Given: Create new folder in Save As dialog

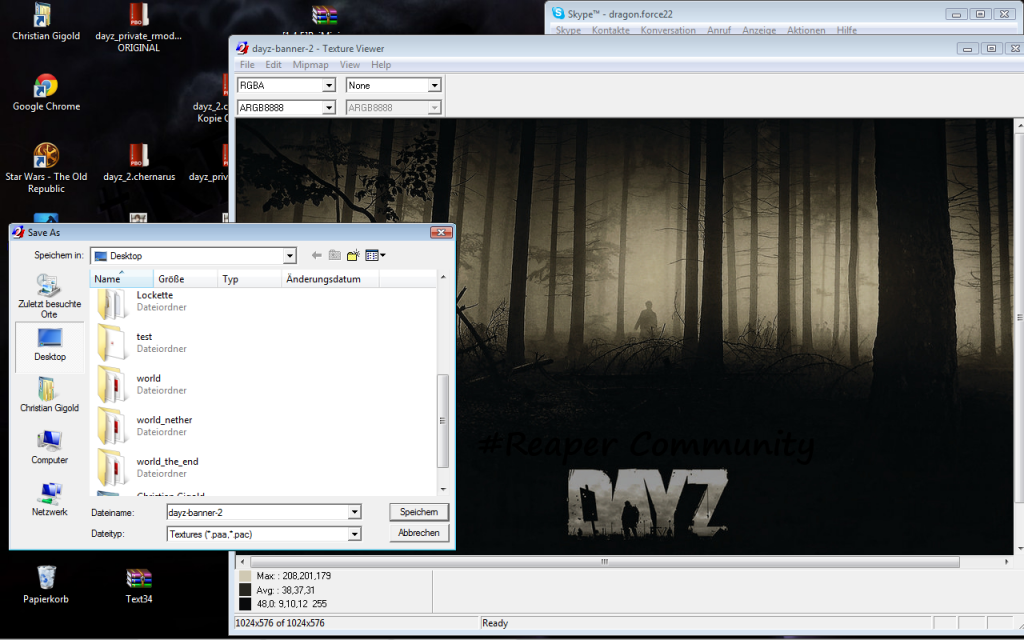Looking at the screenshot, I should click(353, 255).
